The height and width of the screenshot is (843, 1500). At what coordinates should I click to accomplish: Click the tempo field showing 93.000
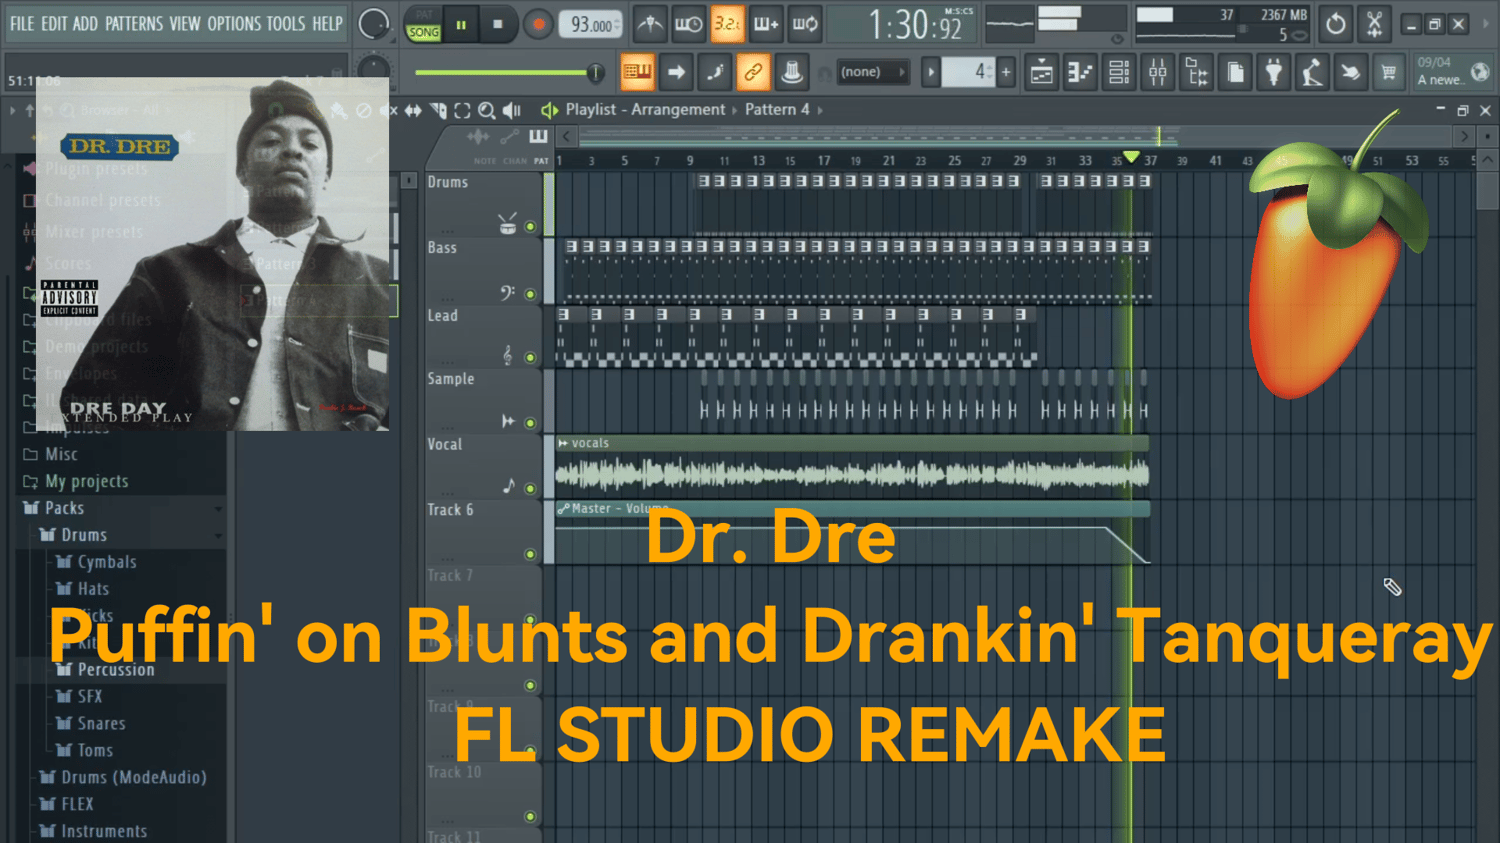[592, 25]
